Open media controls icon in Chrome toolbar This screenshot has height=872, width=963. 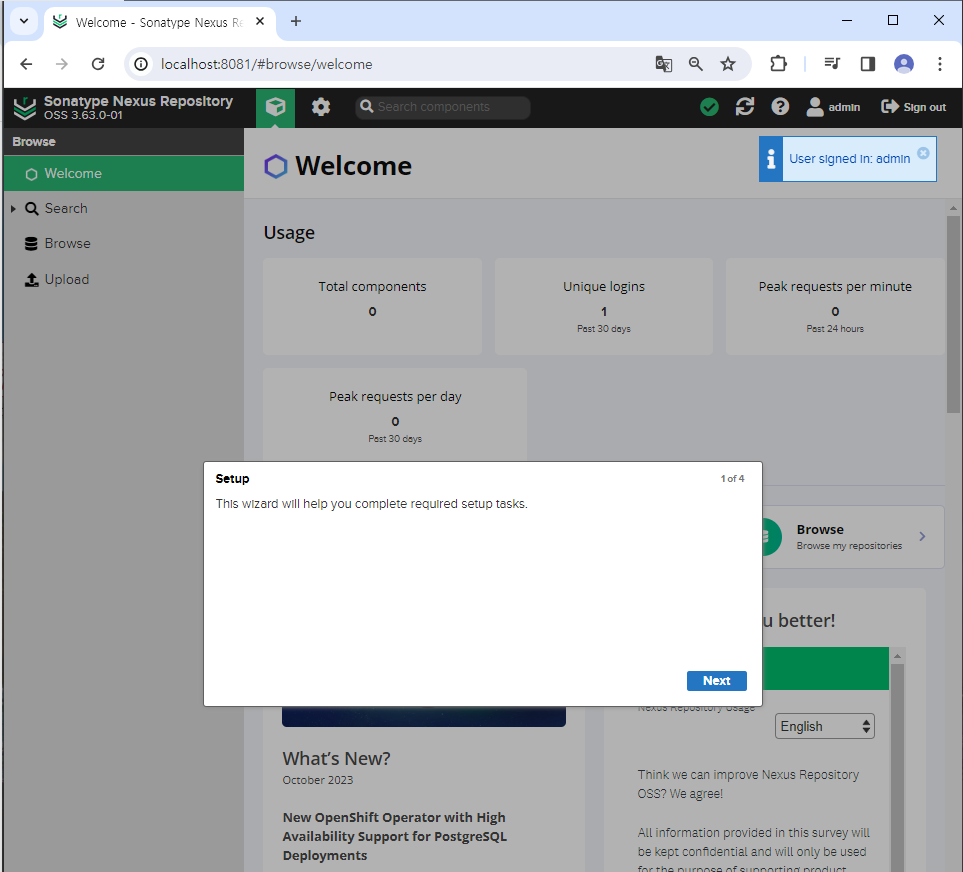[832, 64]
